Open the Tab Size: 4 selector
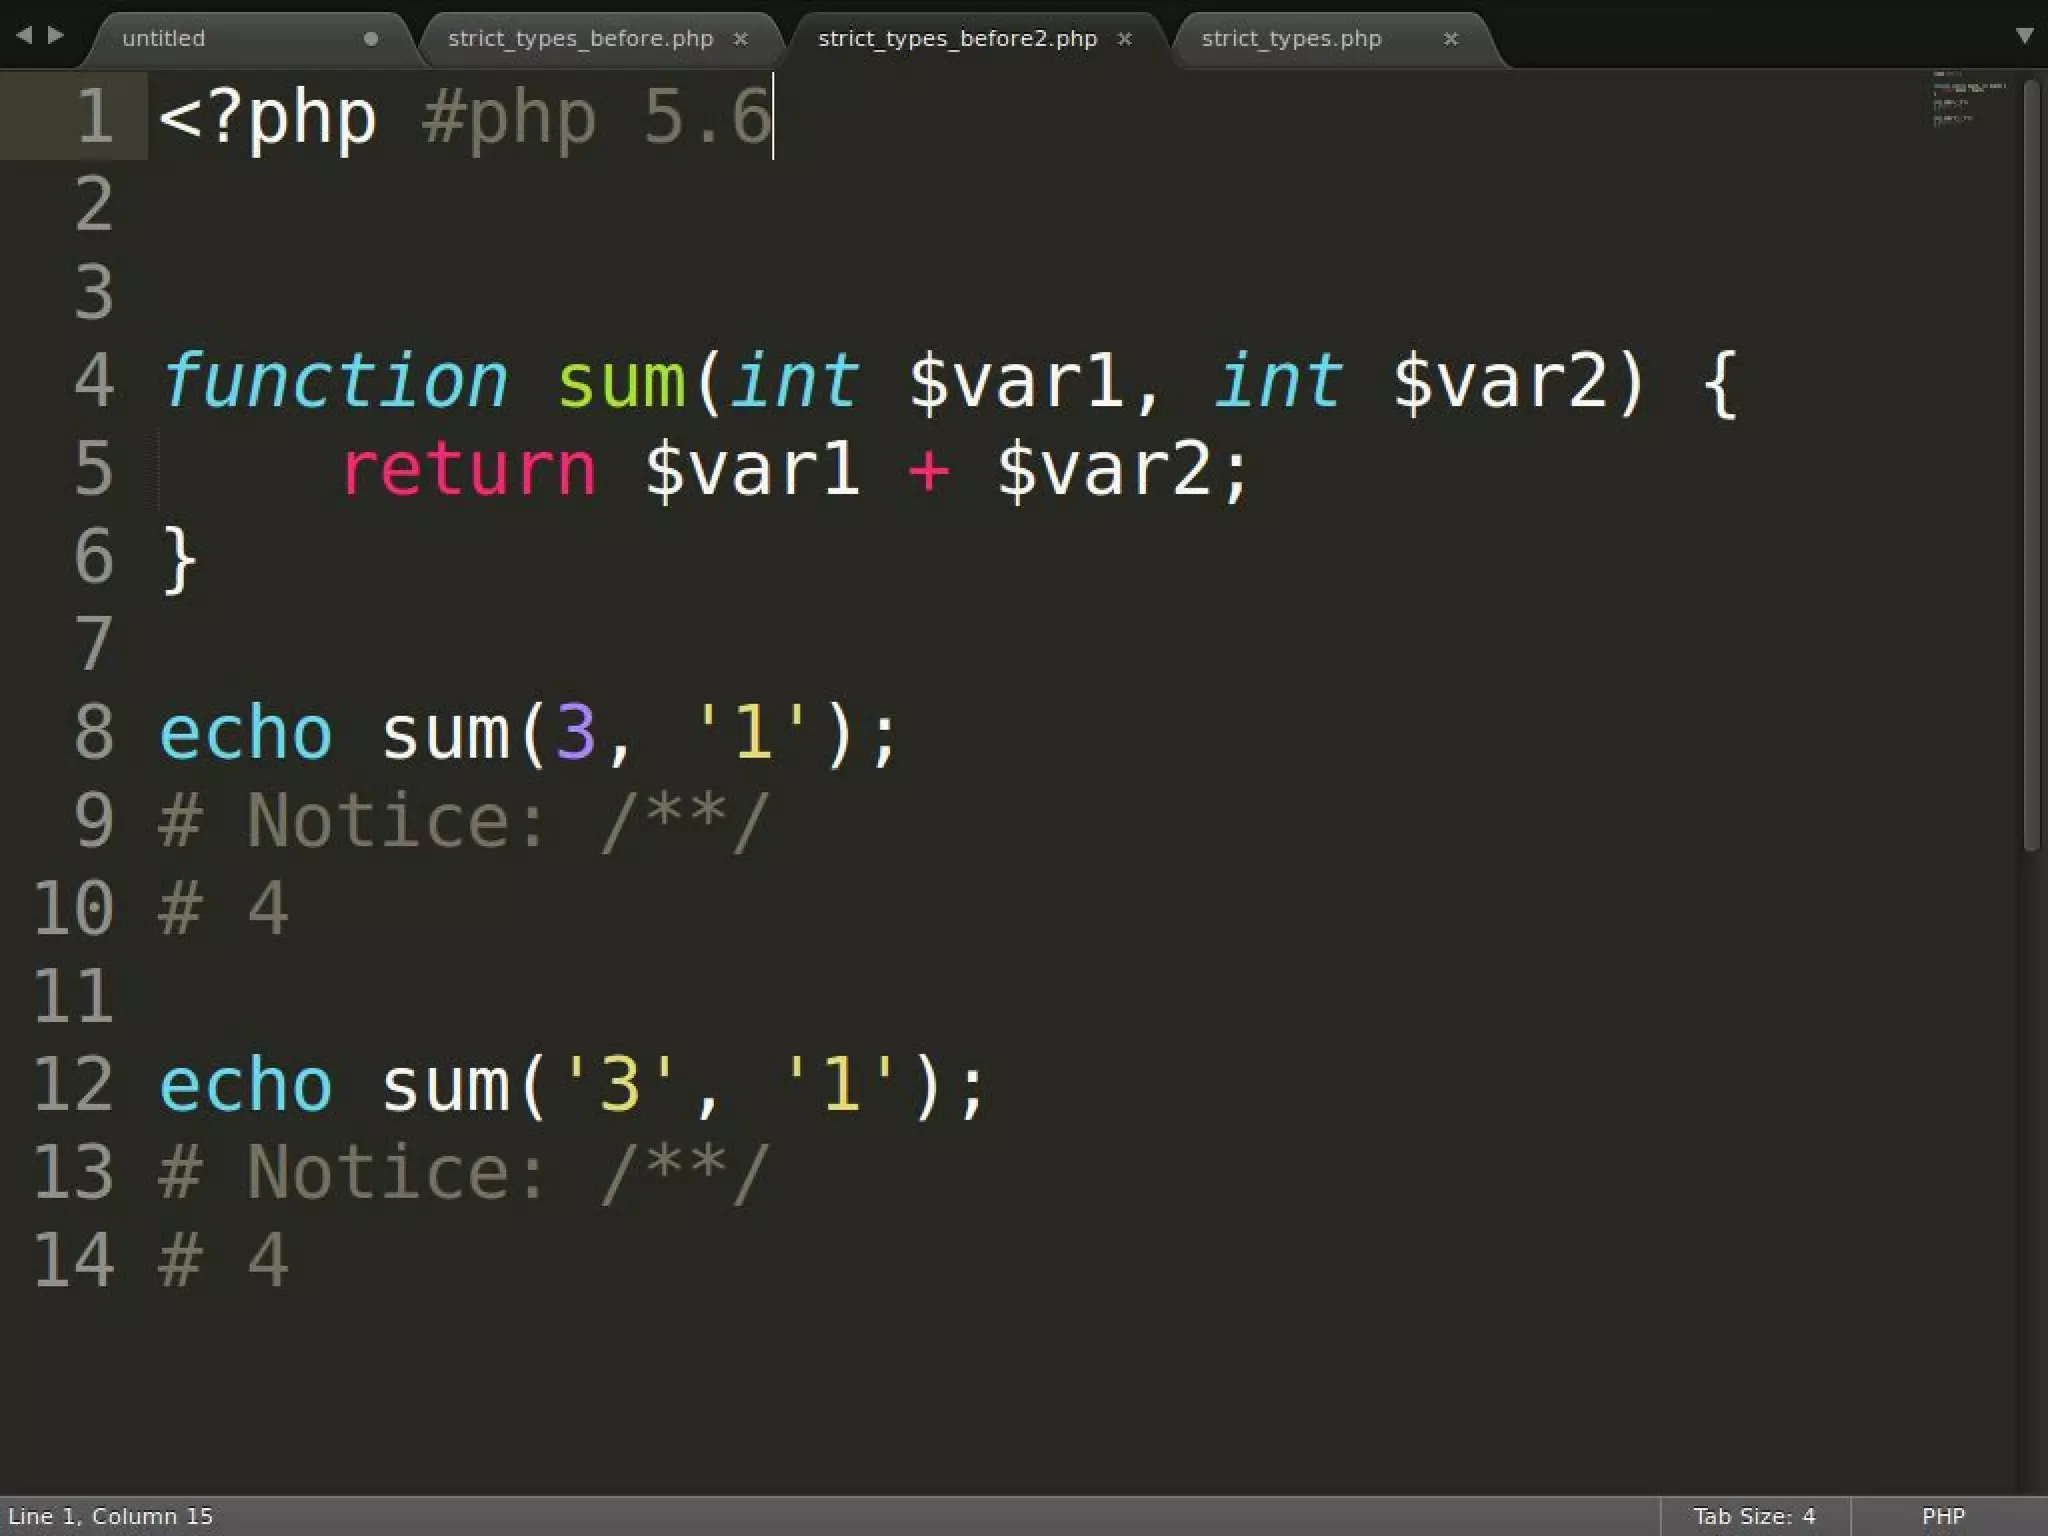The width and height of the screenshot is (2048, 1536). (1754, 1516)
